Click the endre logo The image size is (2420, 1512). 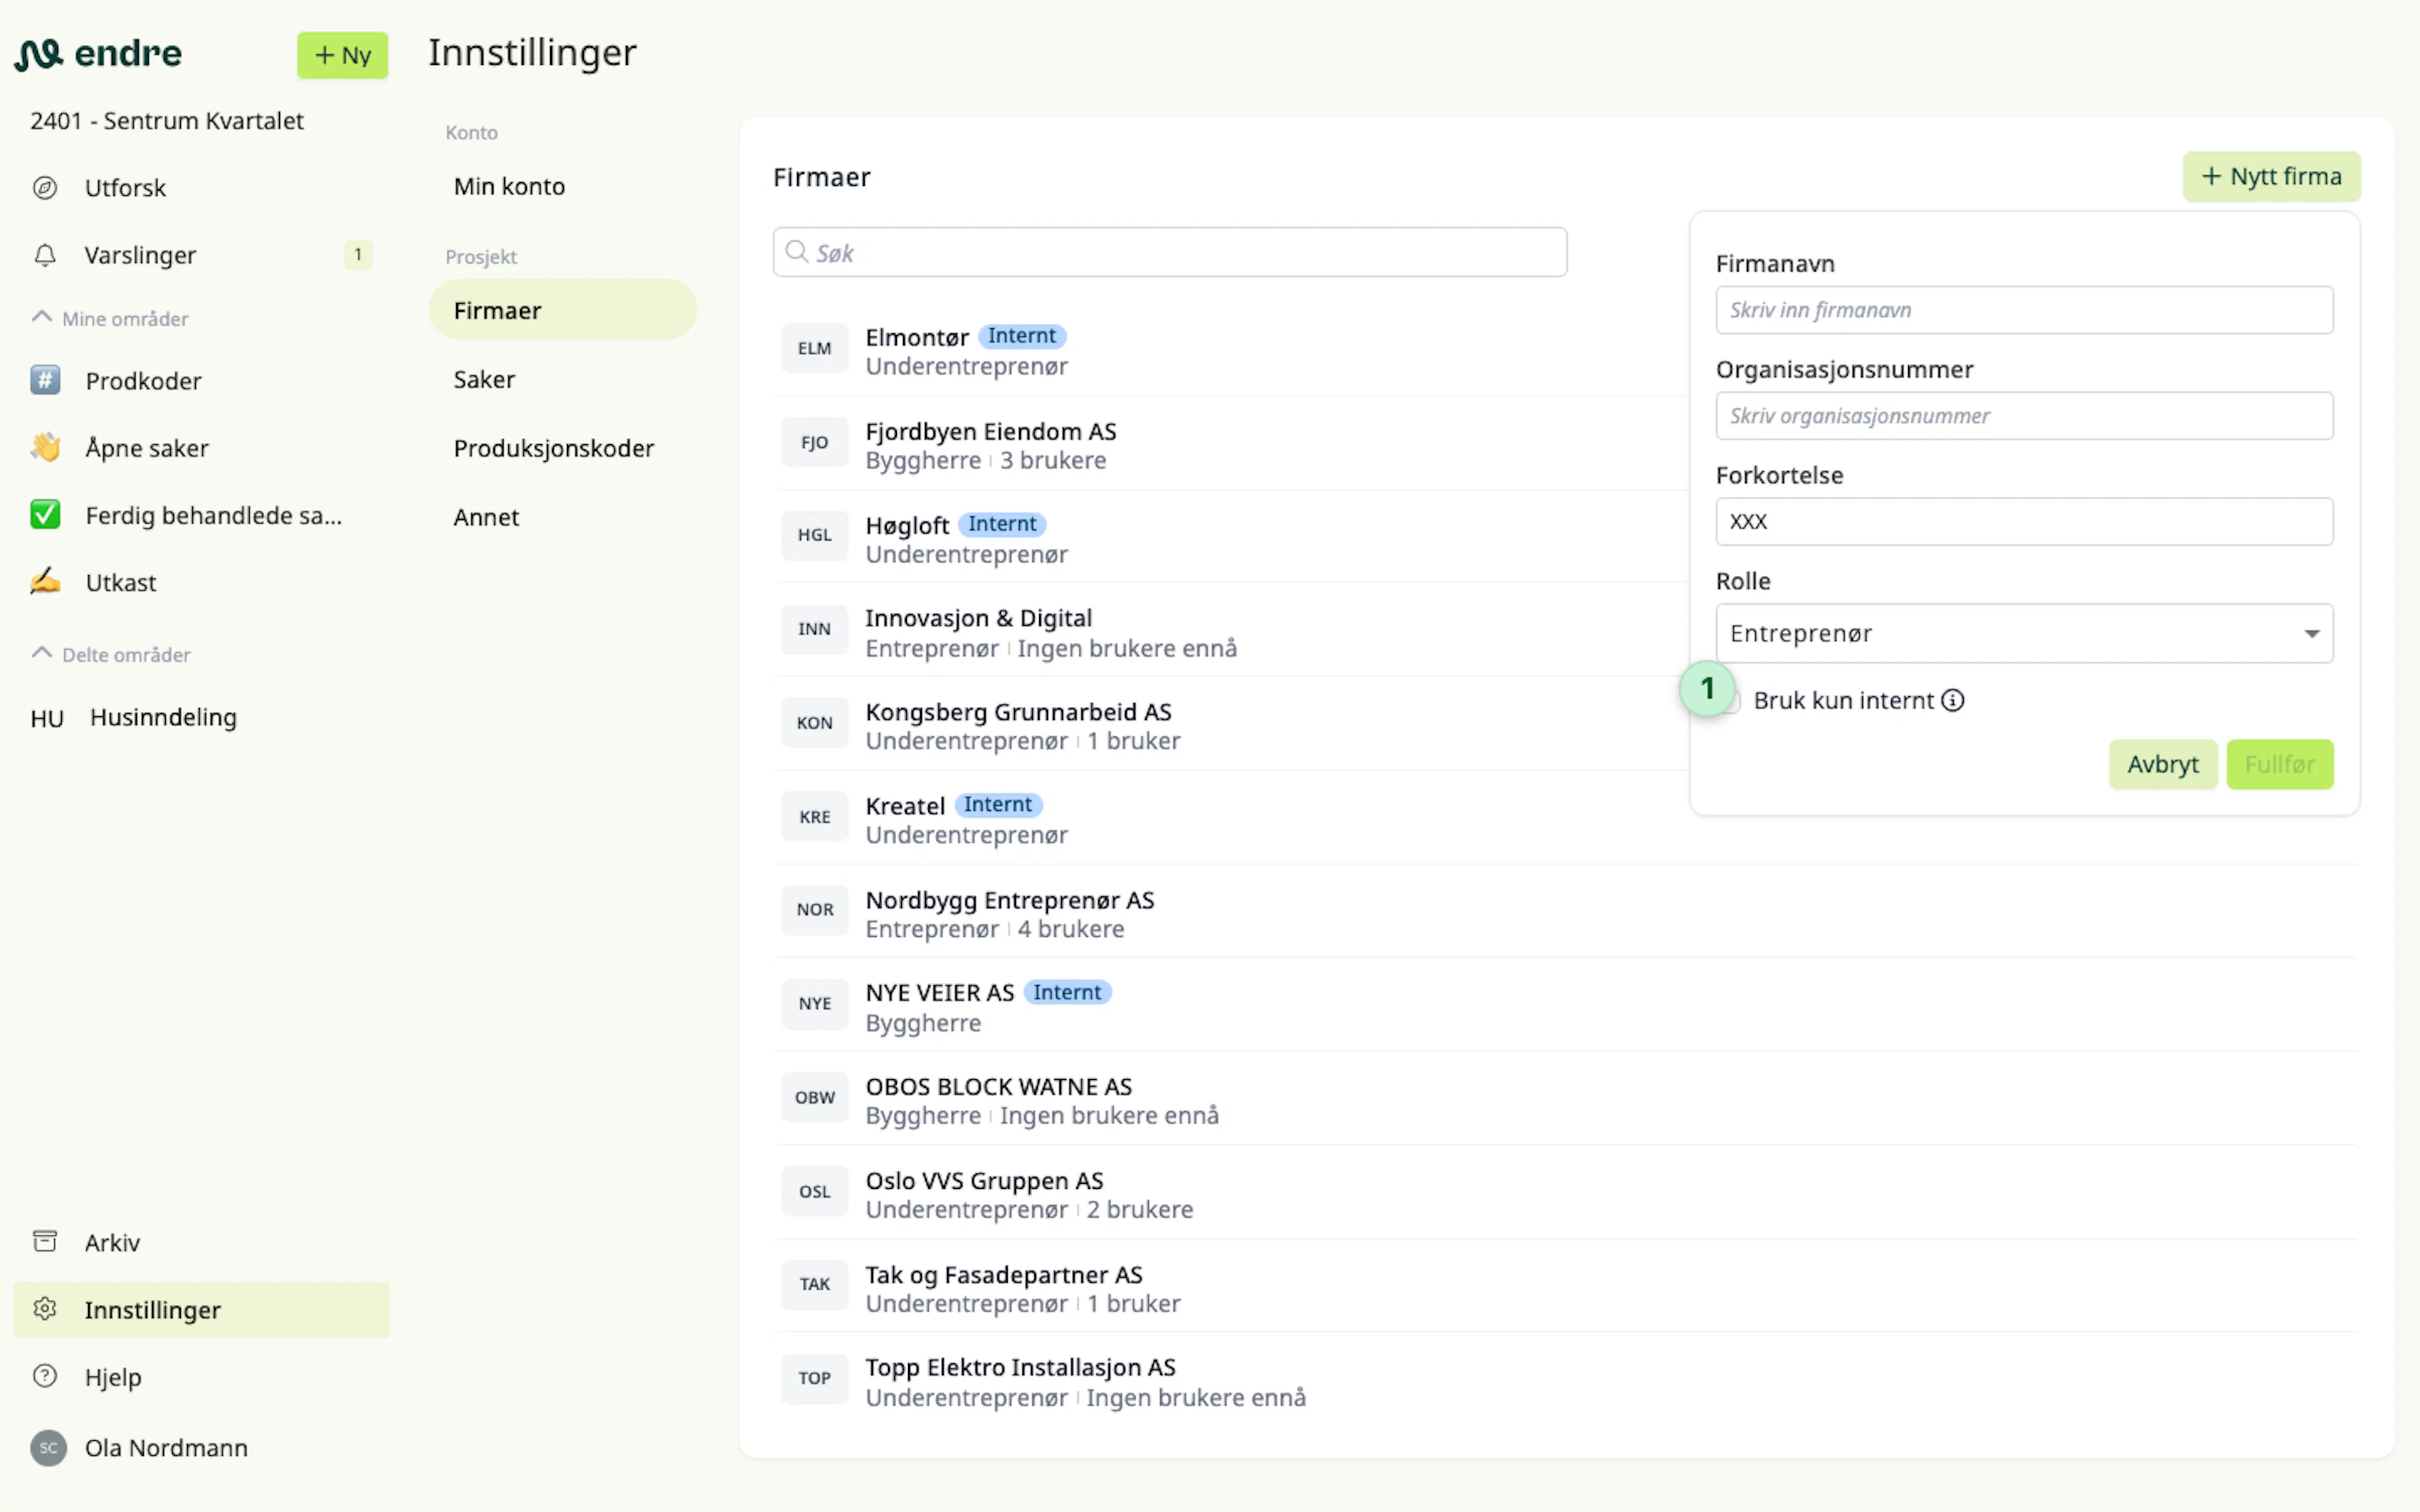point(98,54)
